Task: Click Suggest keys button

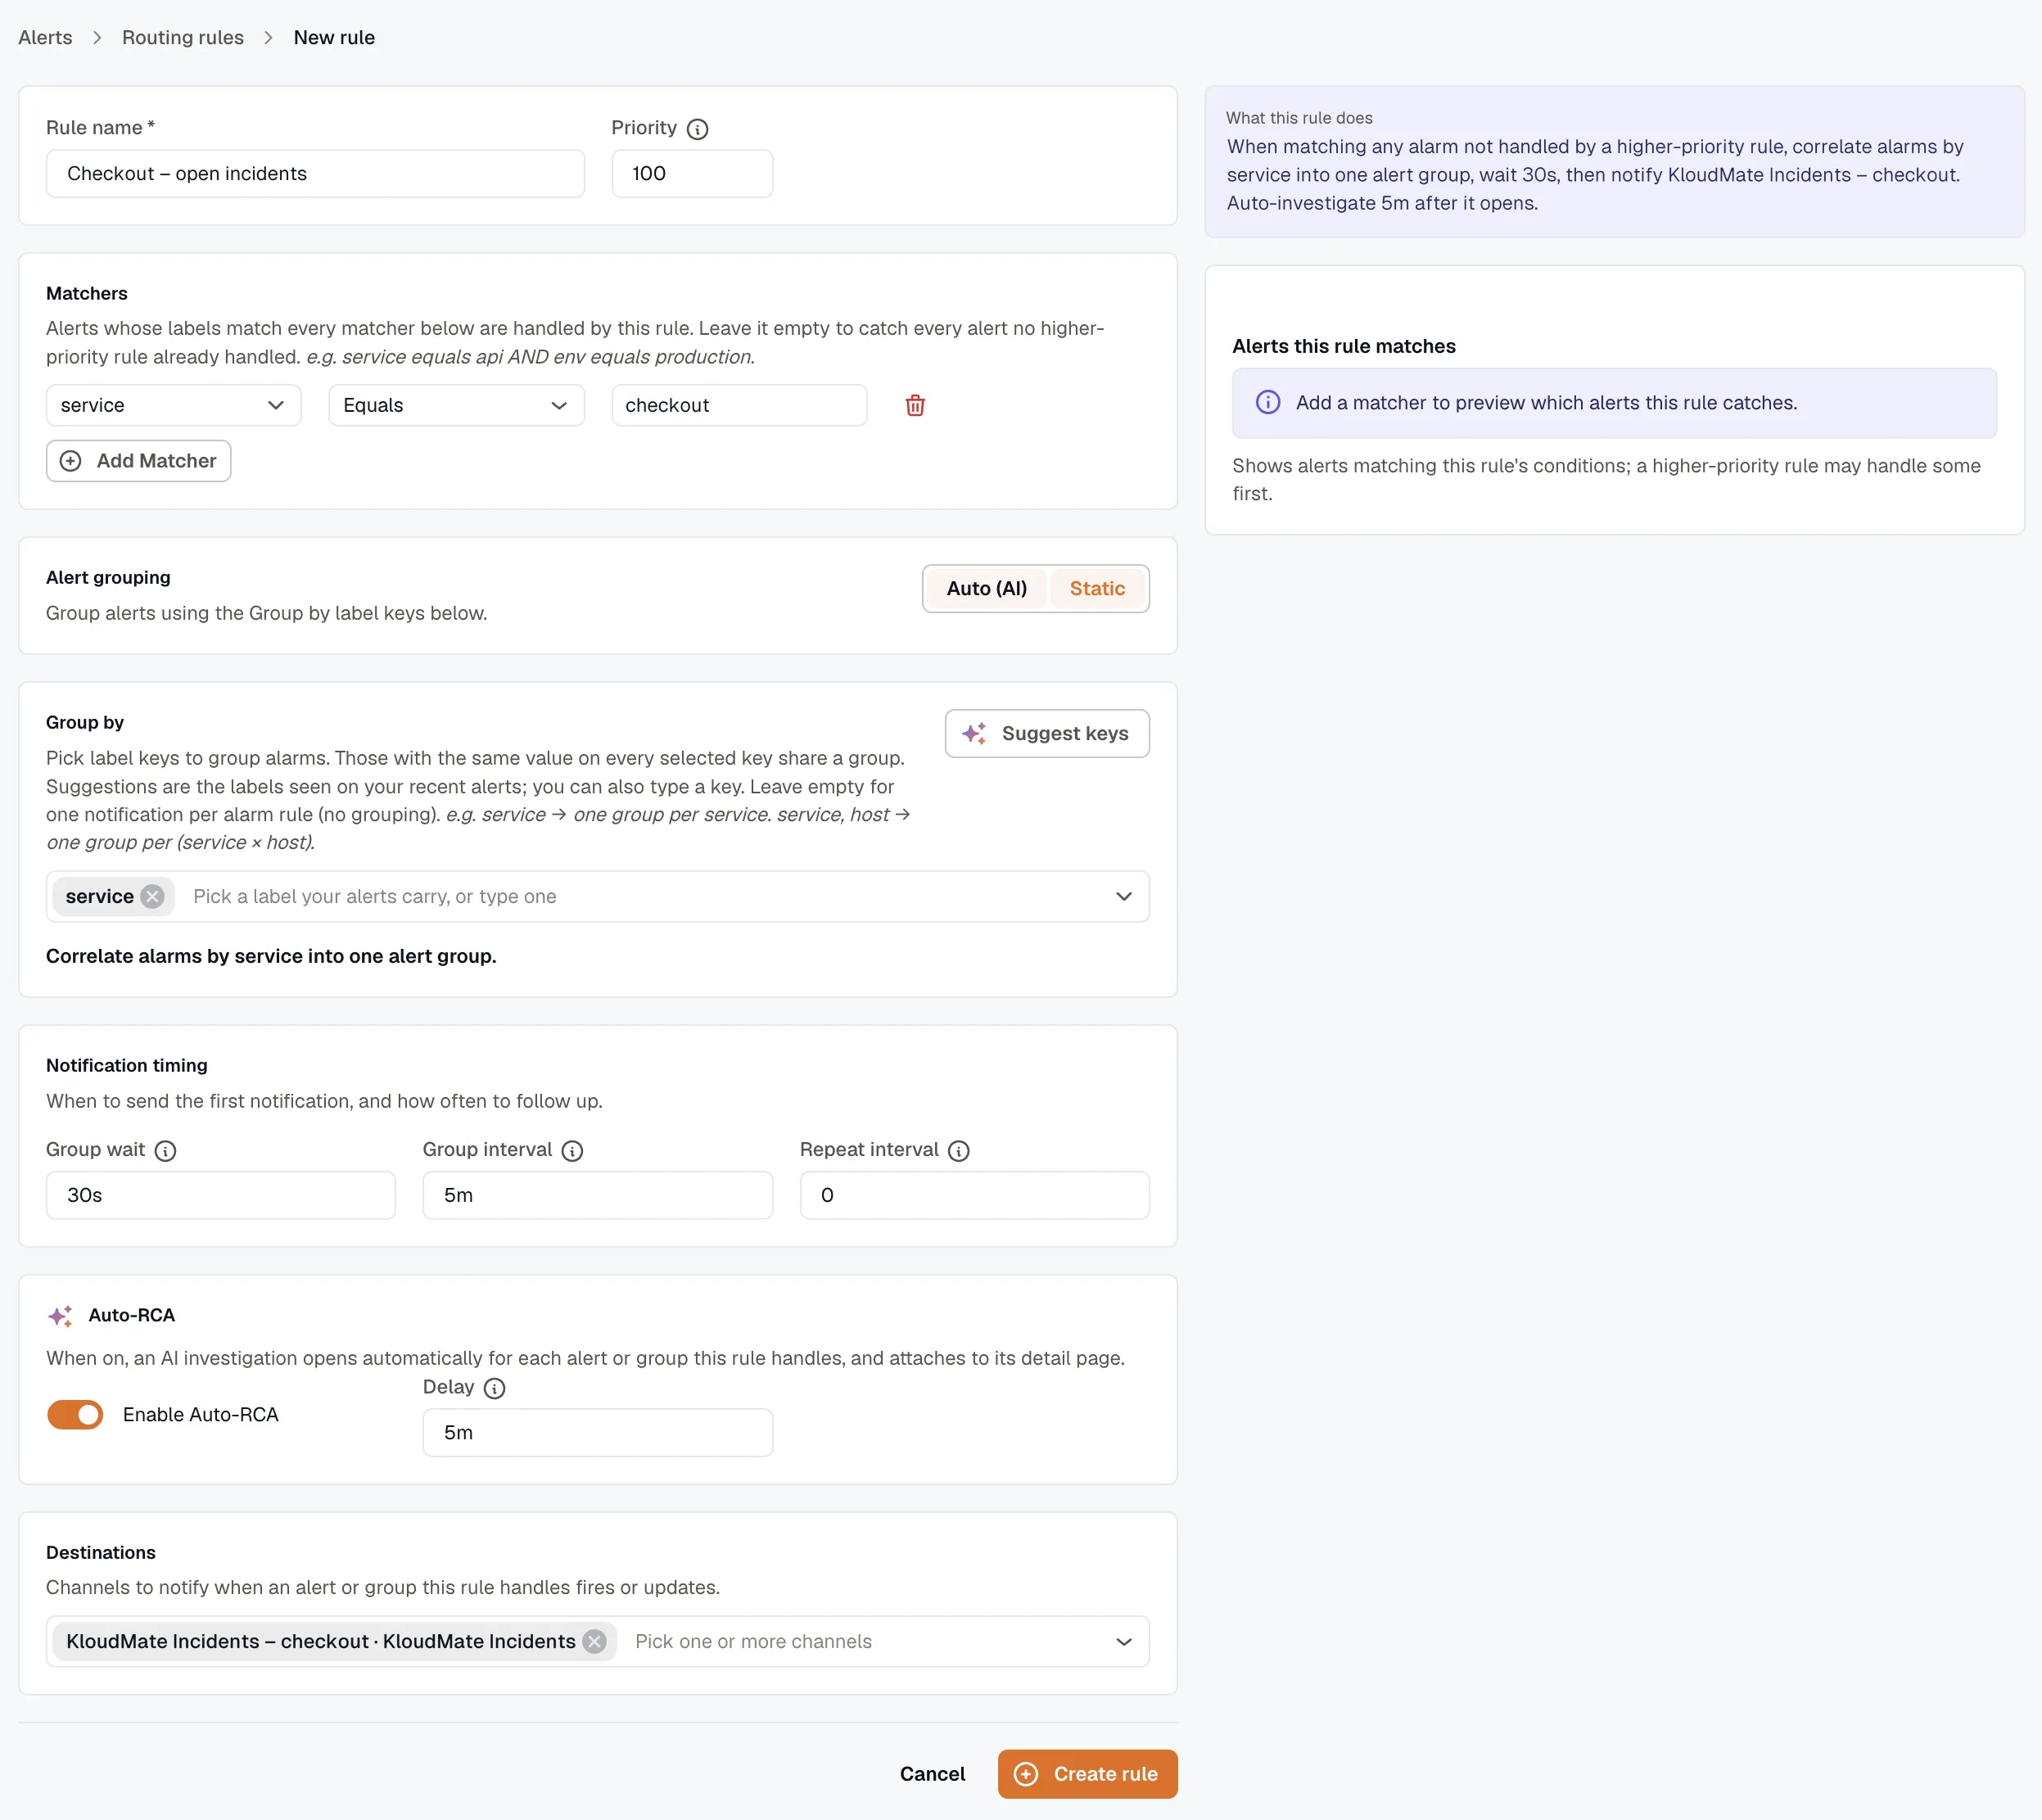Action: point(1047,733)
